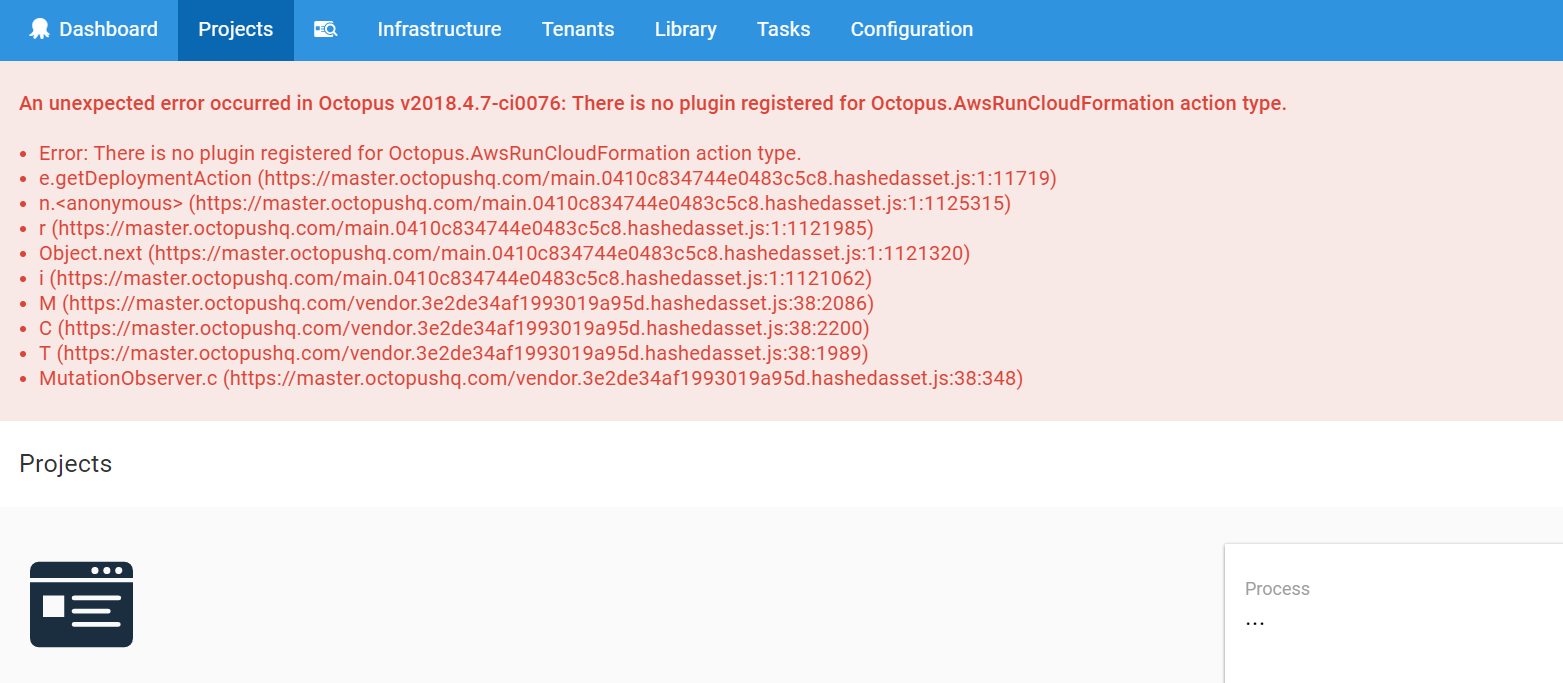Click the MutationObserver.c vendor script link

click(x=531, y=378)
